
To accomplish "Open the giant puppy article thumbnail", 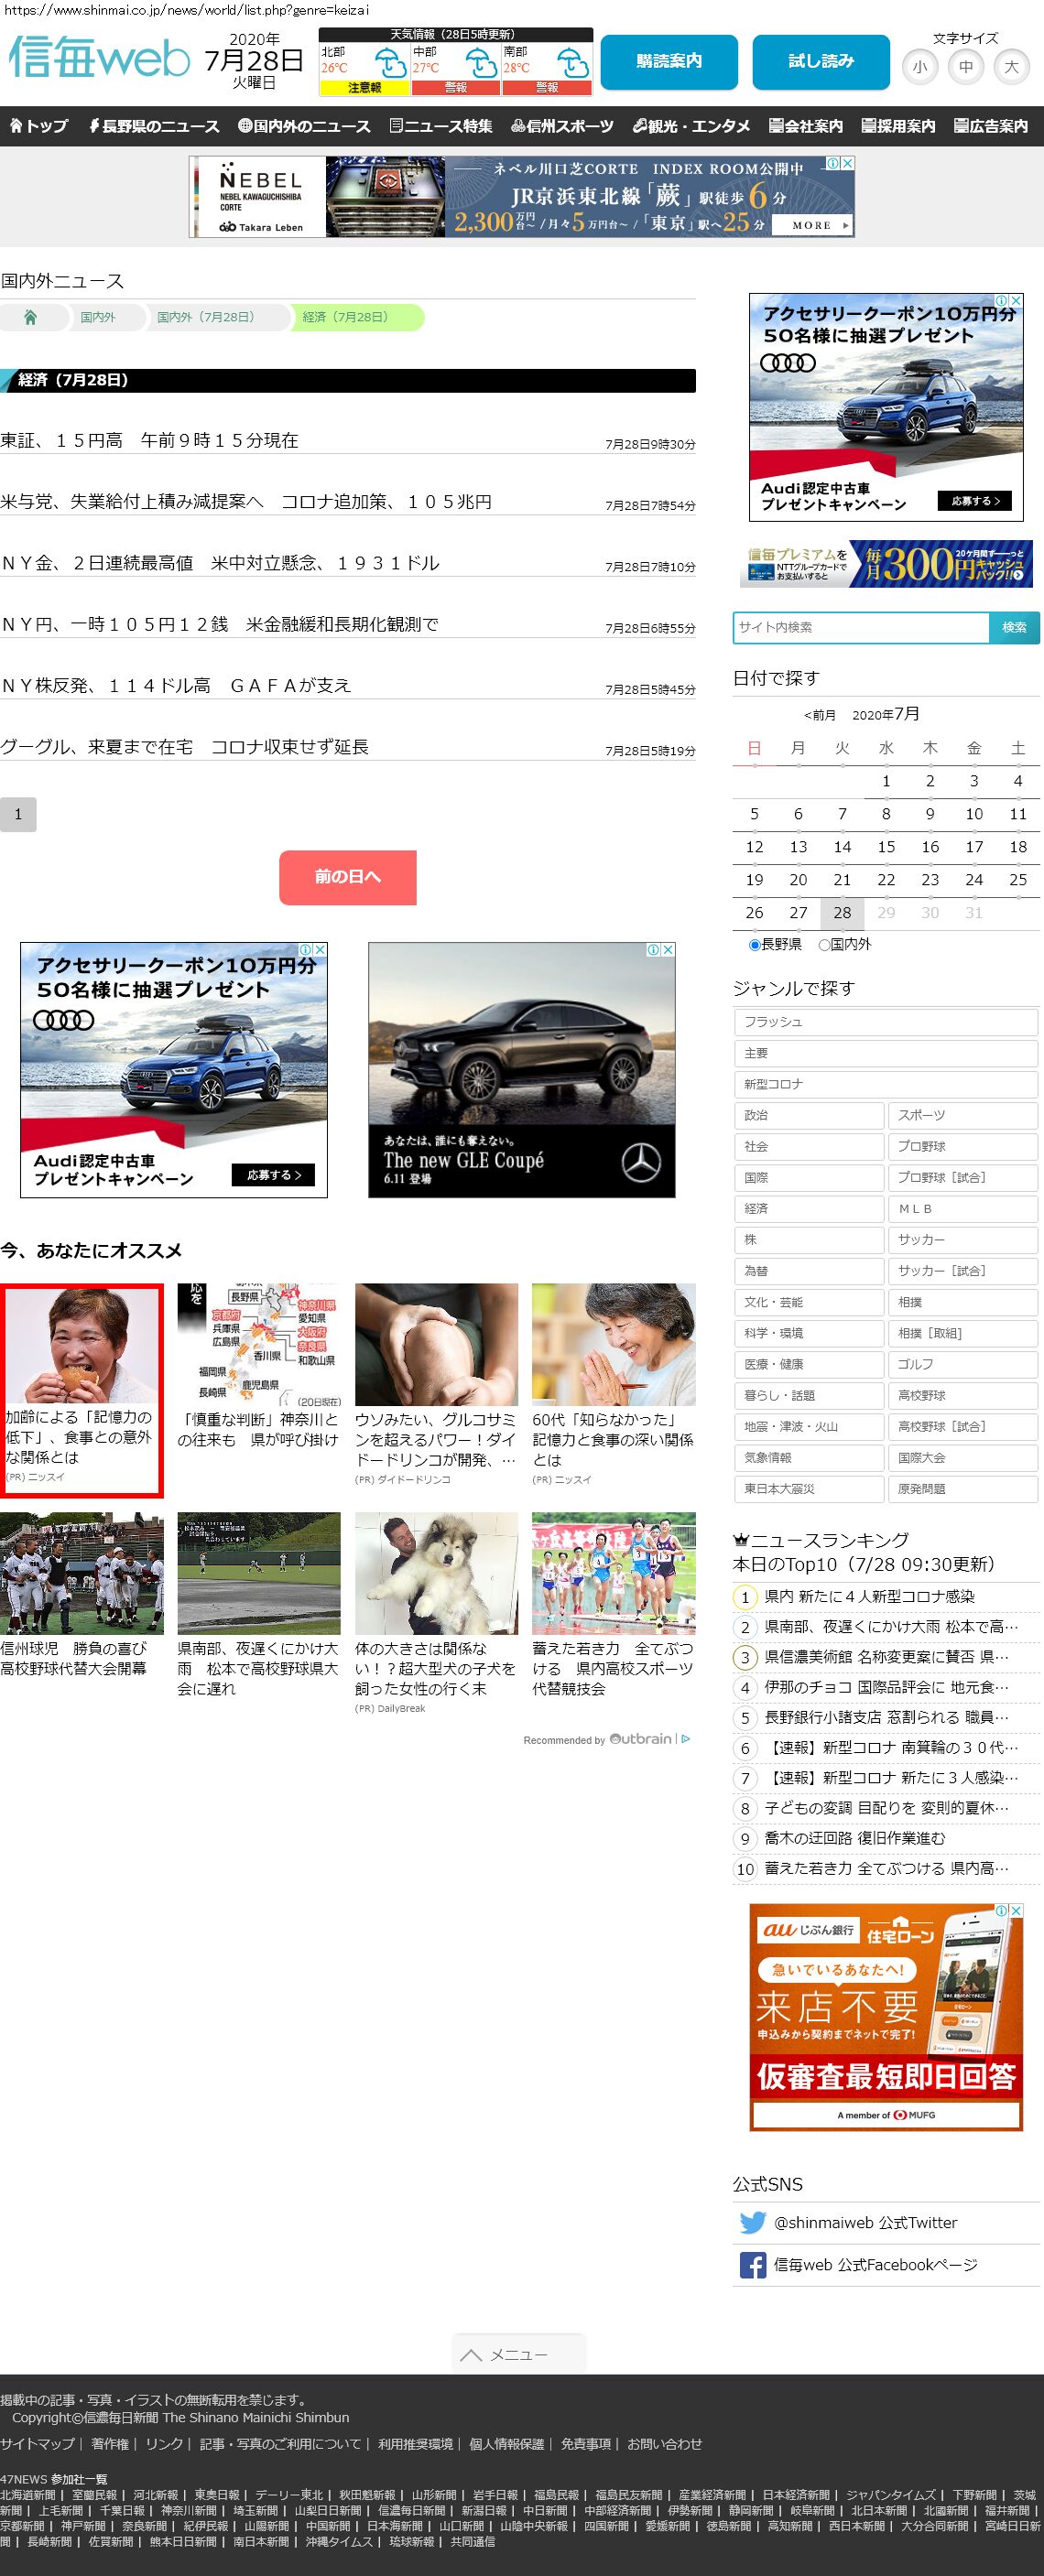I will coord(436,1573).
